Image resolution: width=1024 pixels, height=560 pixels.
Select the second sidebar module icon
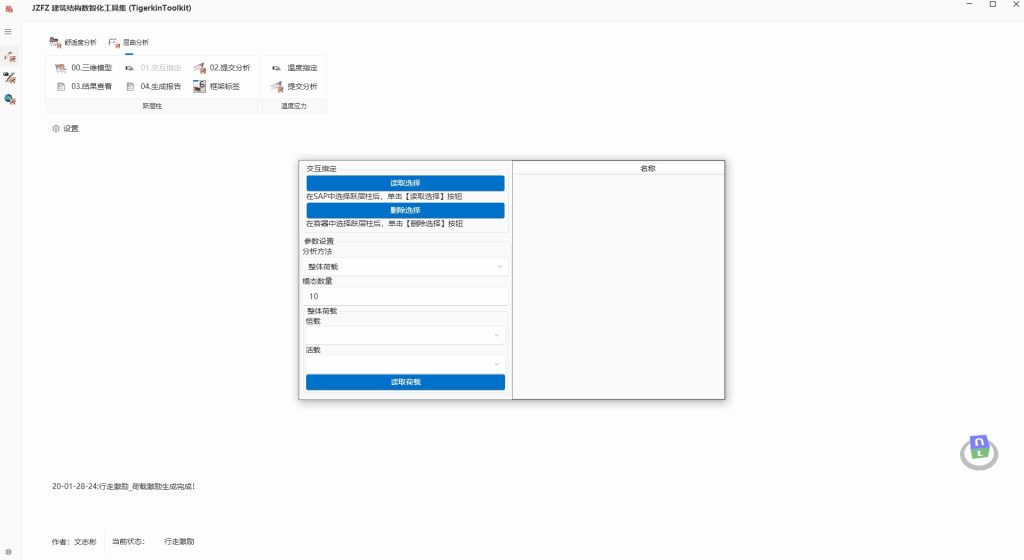pos(10,78)
